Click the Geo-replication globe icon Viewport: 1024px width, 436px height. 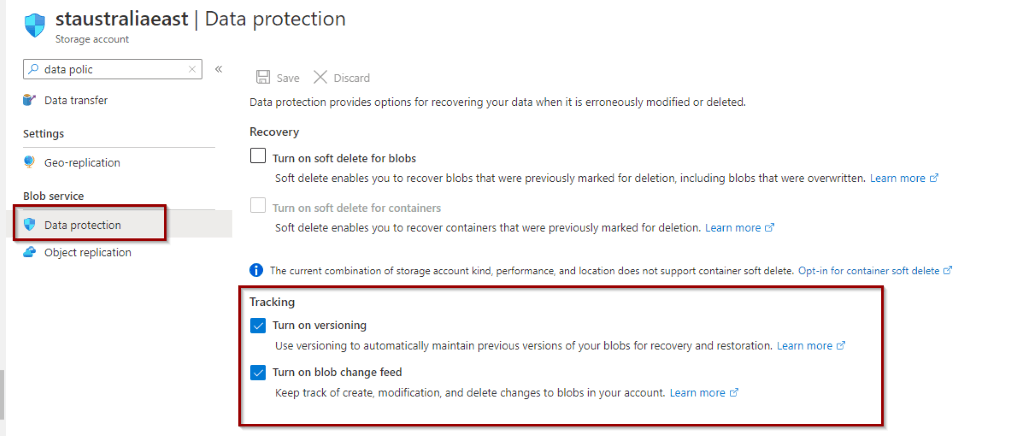coord(29,163)
